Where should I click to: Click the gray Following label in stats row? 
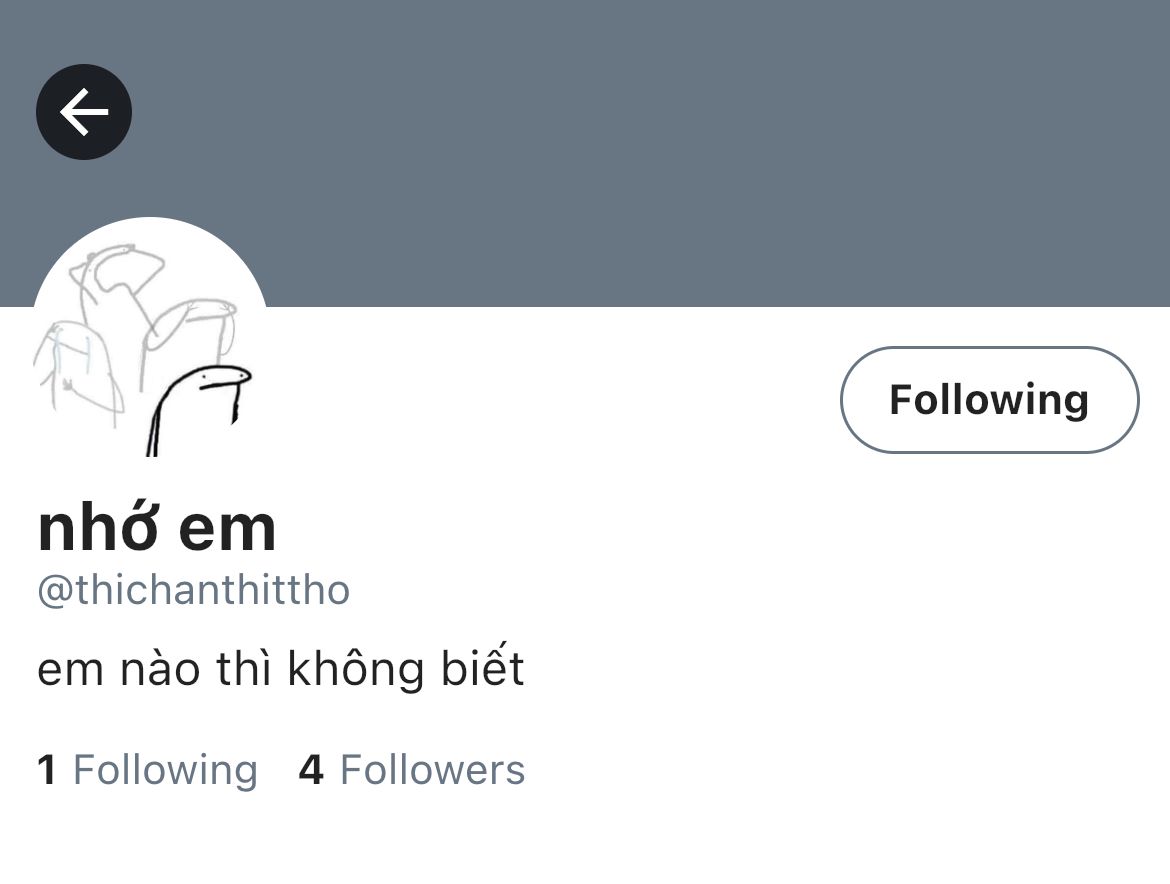(x=166, y=771)
